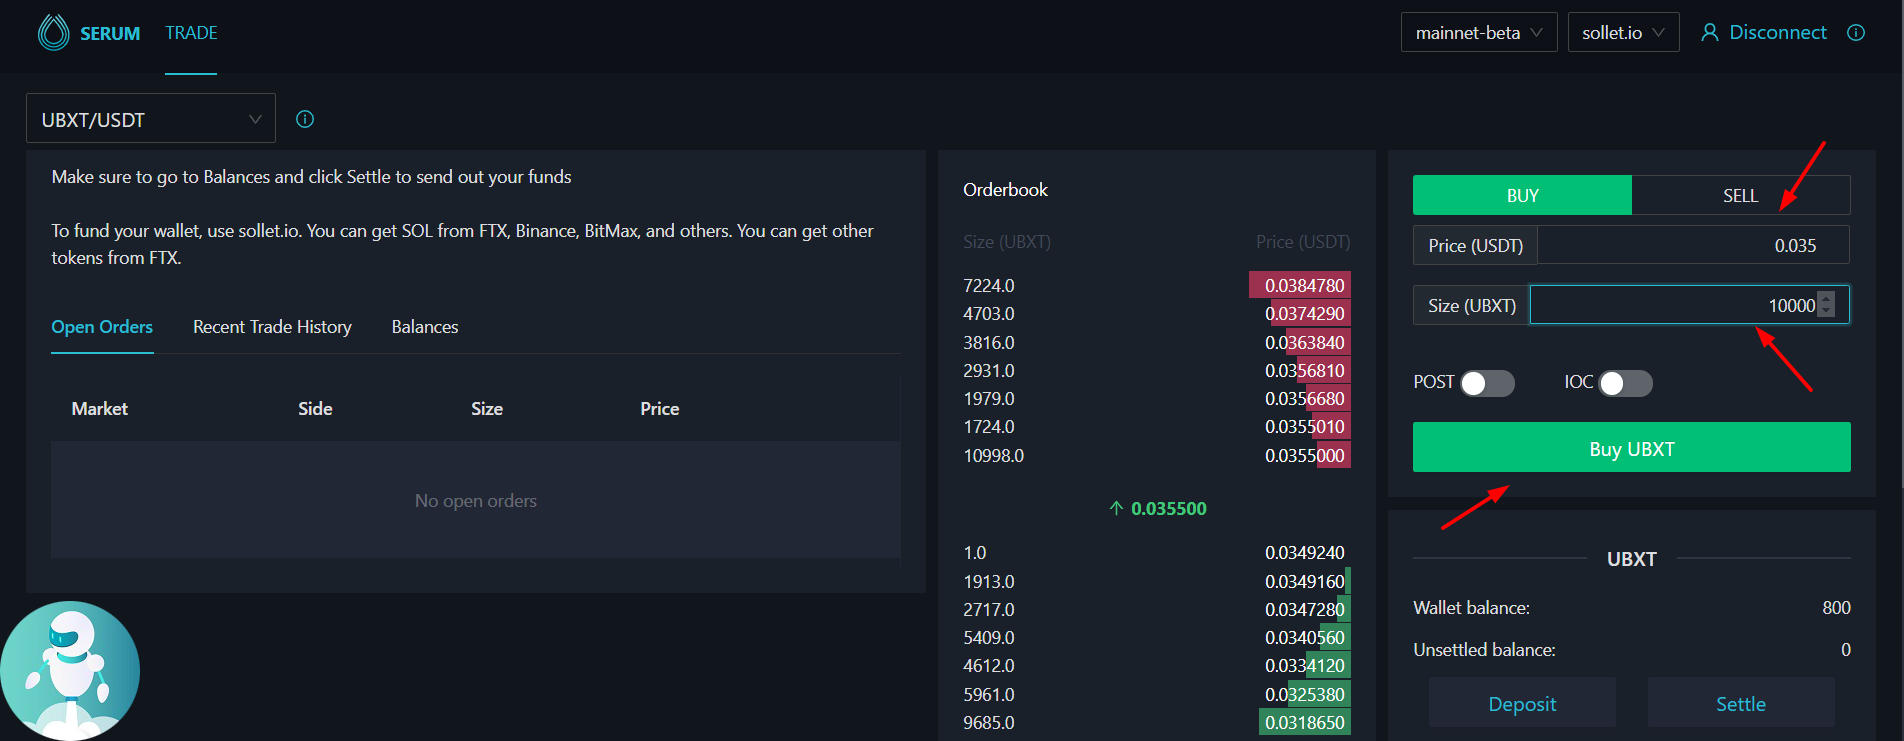Select the BUY side tab
Viewport: 1904px width, 741px height.
pos(1522,195)
